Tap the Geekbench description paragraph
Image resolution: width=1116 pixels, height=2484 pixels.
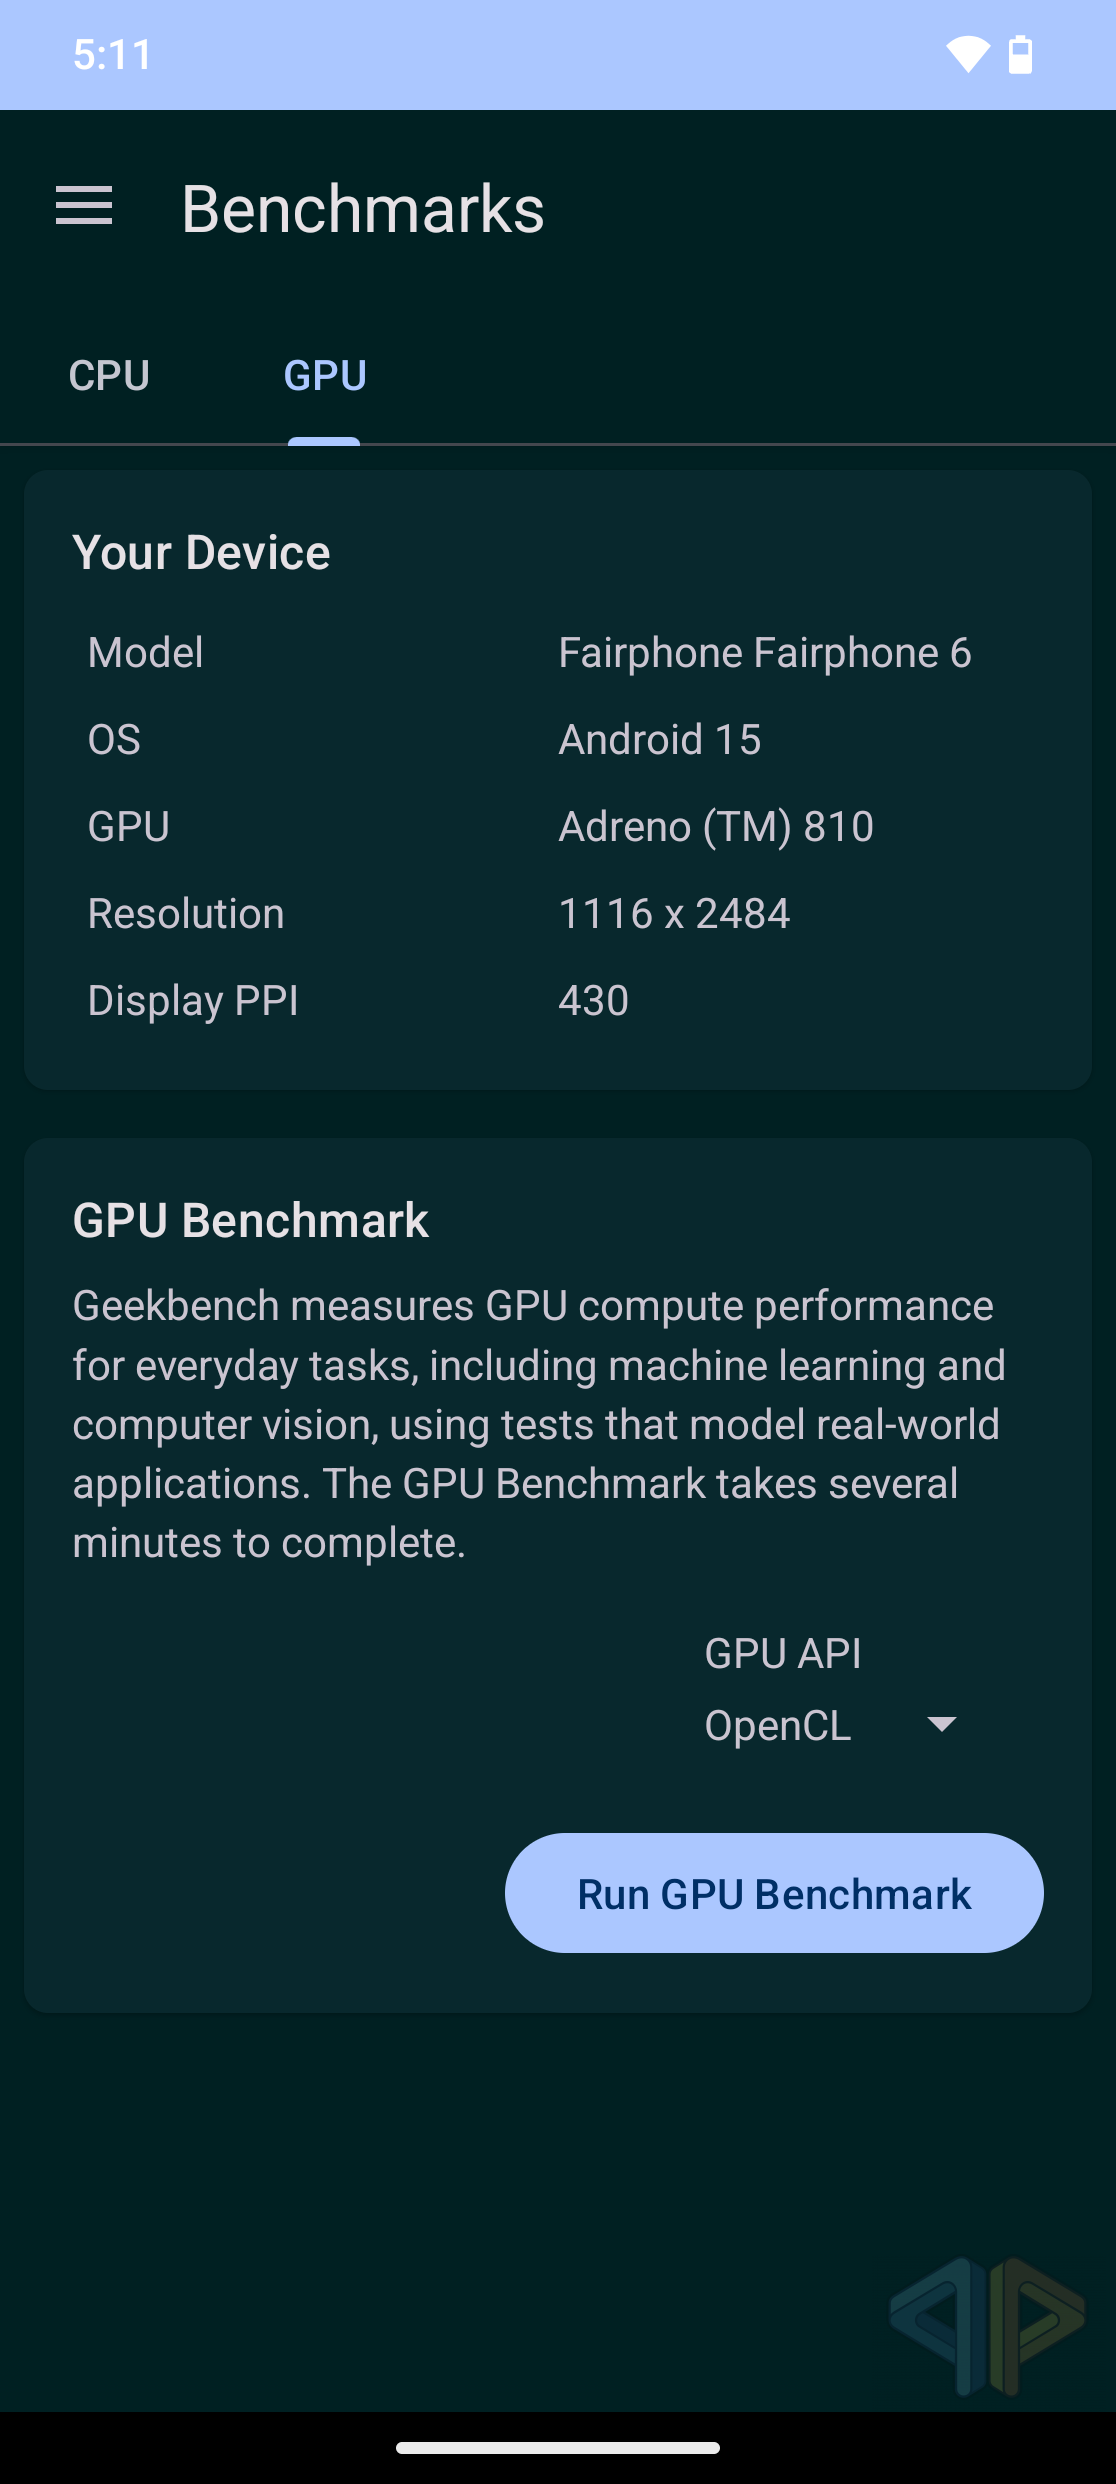click(540, 1424)
